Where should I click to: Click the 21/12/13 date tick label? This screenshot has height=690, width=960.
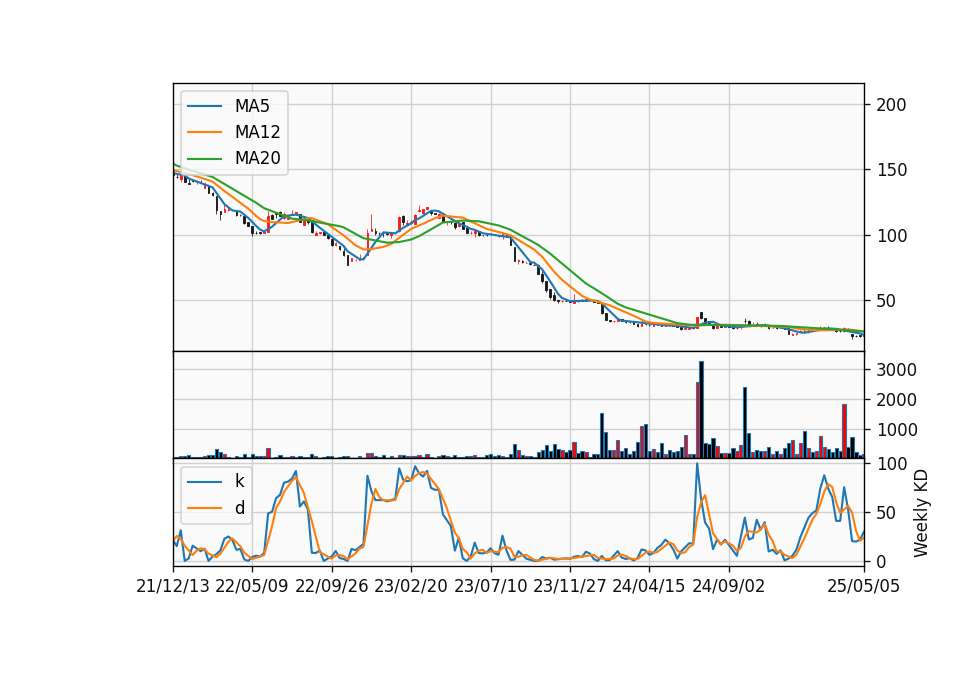[173, 587]
